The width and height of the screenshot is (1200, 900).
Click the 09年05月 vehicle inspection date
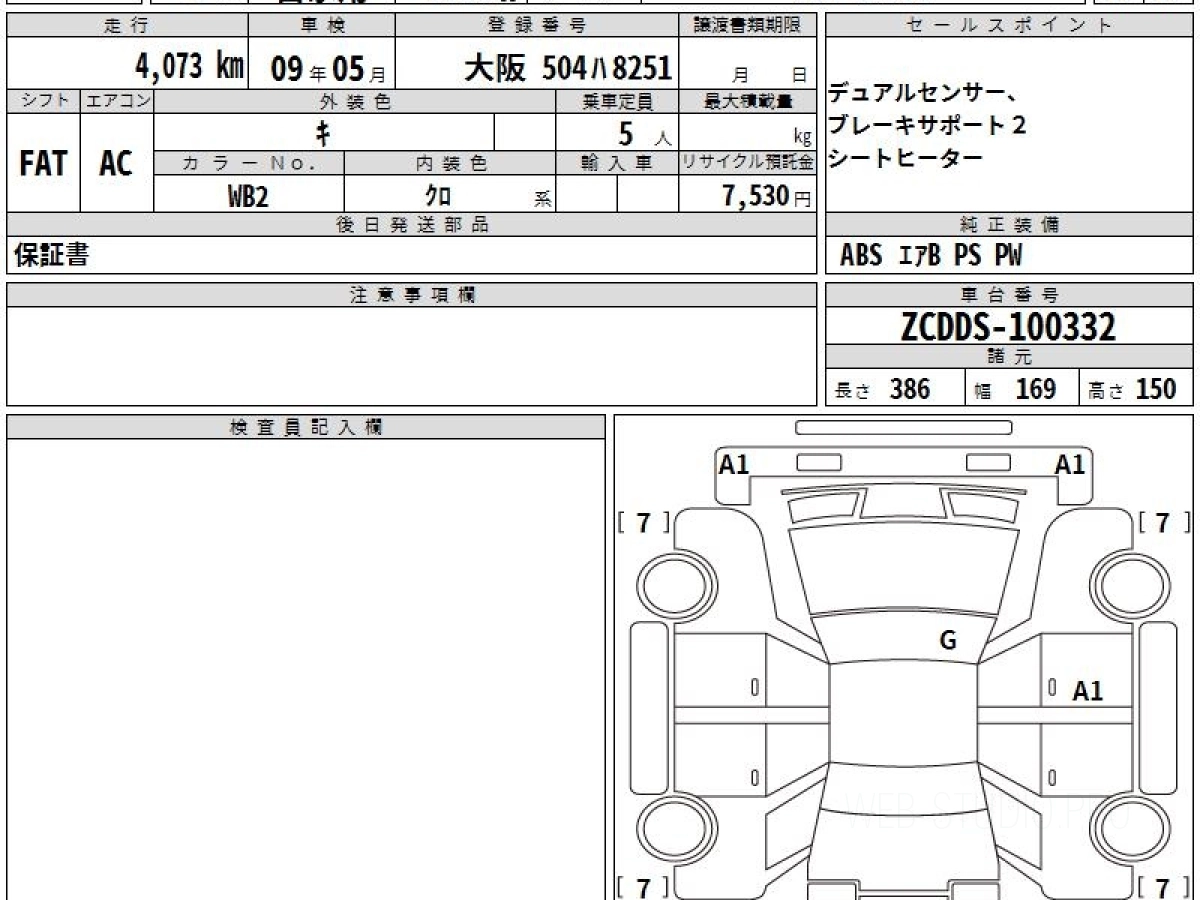tap(320, 67)
